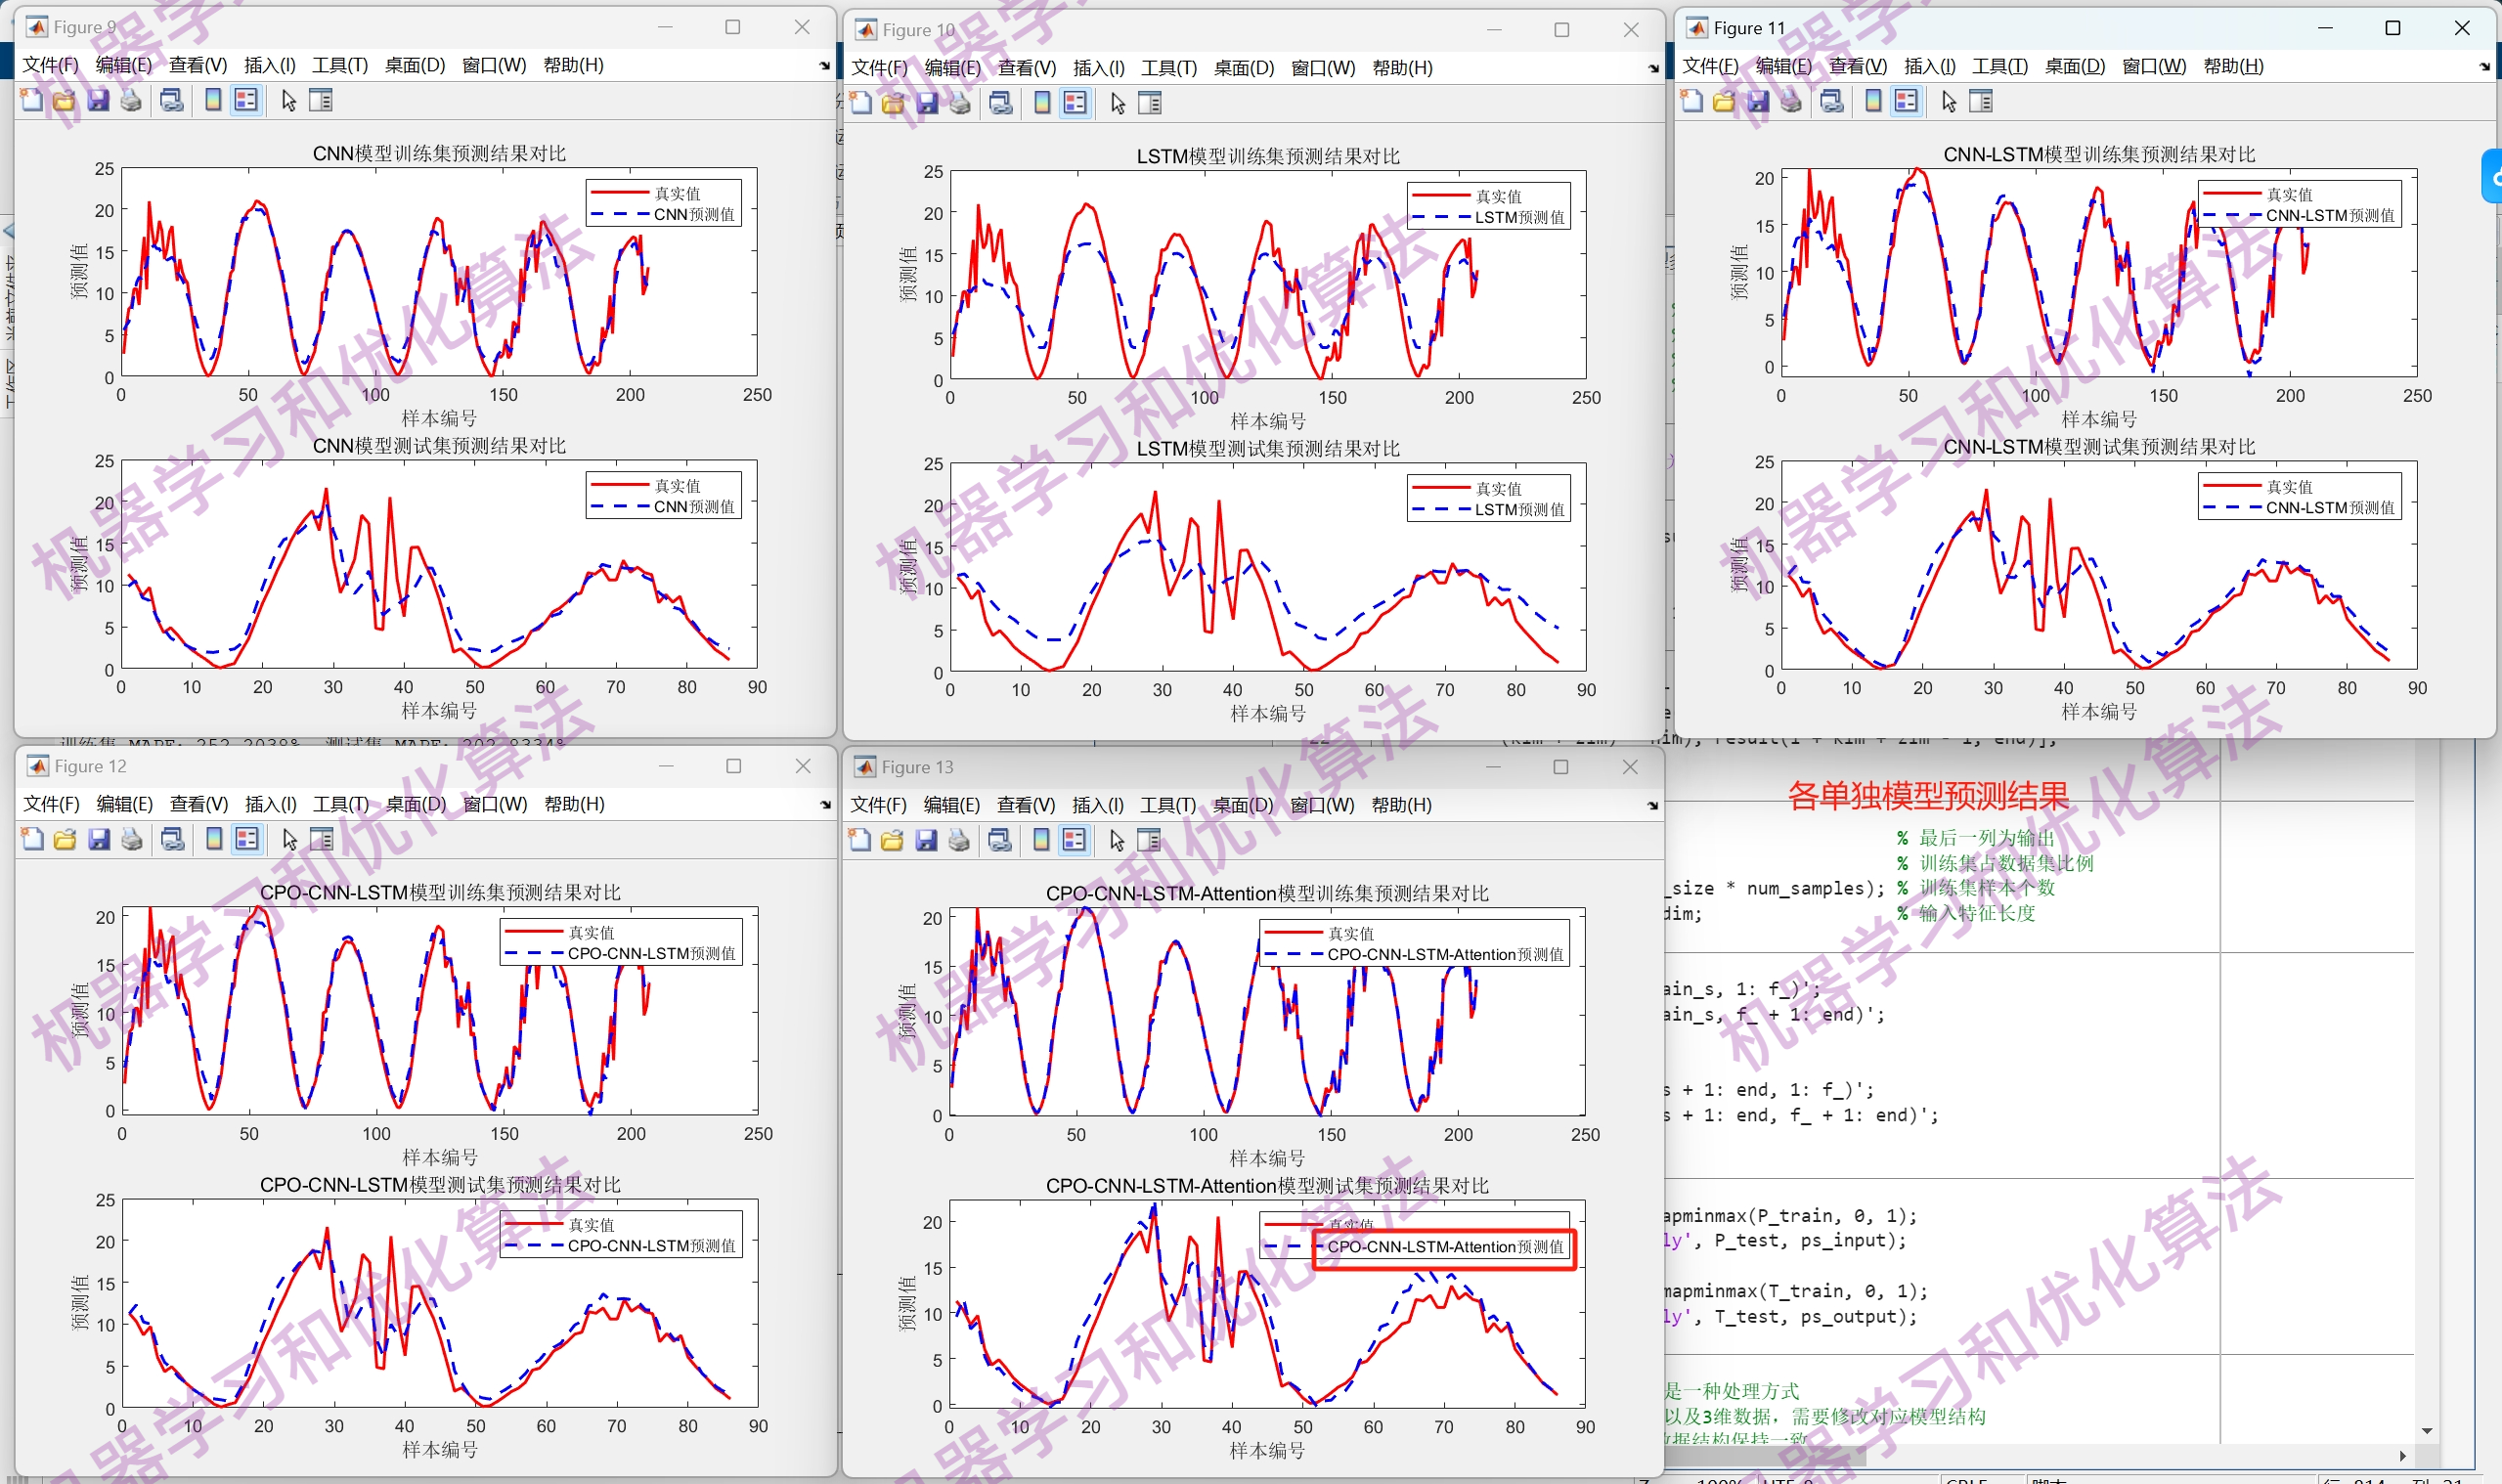Print figure icon in Figure 12 toolbar
Viewport: 2502px width, 1484px height.
click(132, 839)
